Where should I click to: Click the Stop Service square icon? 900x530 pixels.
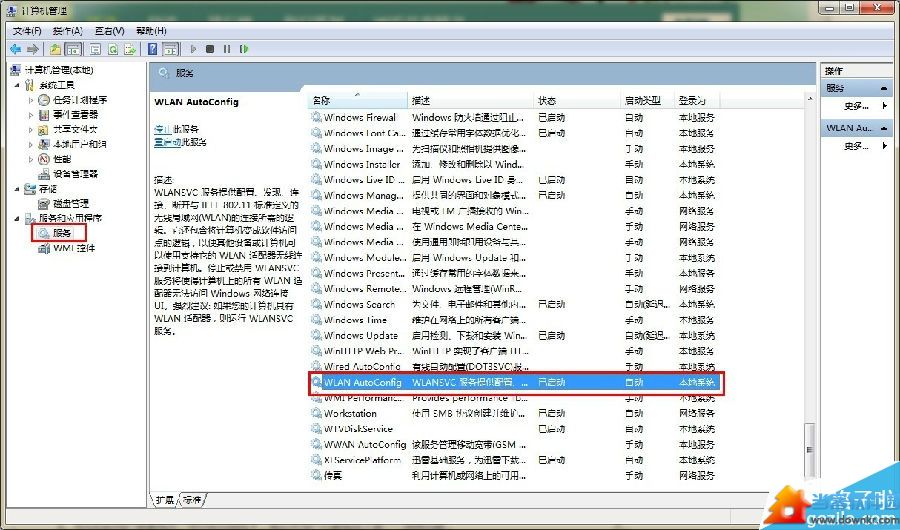(x=210, y=49)
